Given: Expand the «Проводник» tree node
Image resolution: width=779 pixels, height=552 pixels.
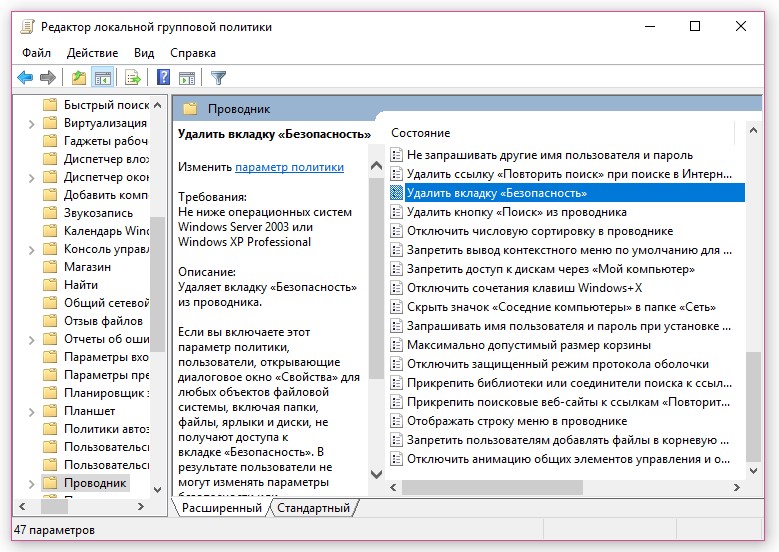Looking at the screenshot, I should [31, 483].
